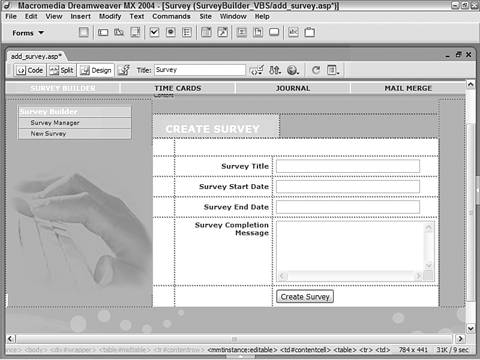Select the table tag in tag selector

(x=345, y=350)
